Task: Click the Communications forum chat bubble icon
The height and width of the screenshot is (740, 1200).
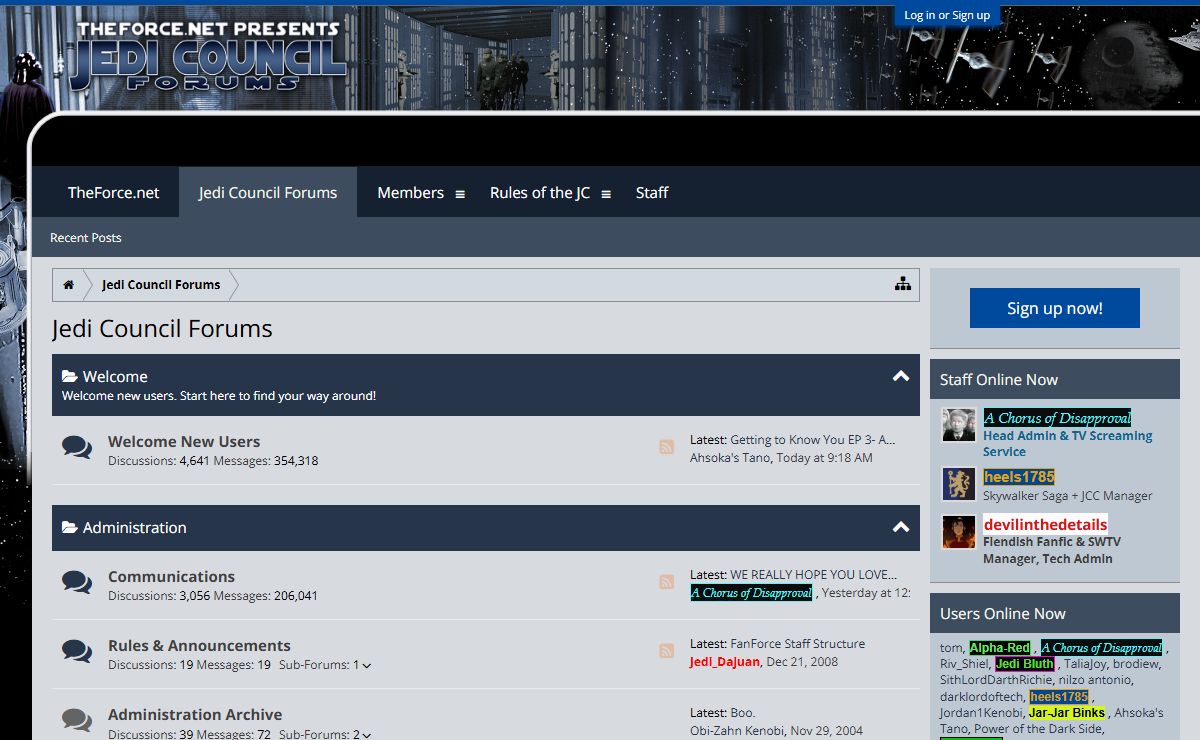Action: click(77, 583)
